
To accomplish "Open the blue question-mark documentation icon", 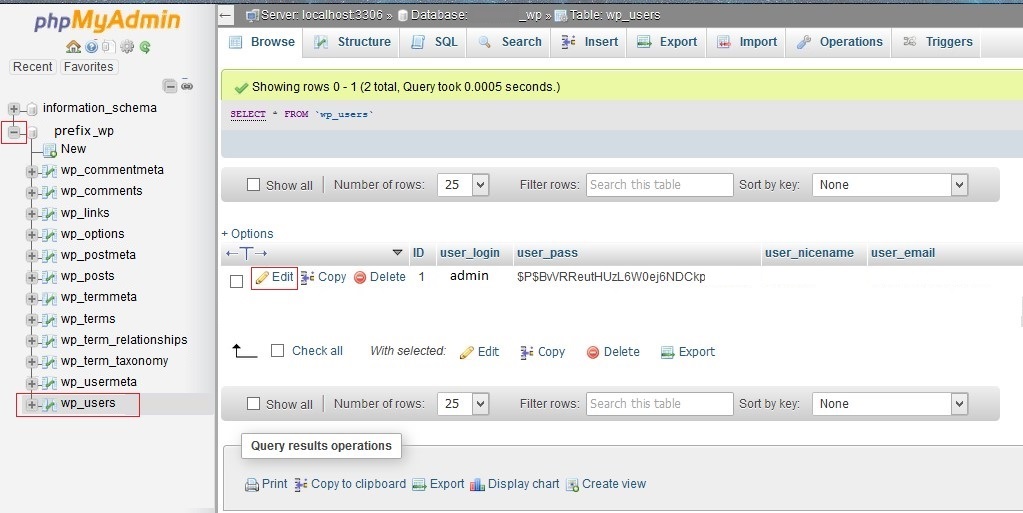I will 92,46.
